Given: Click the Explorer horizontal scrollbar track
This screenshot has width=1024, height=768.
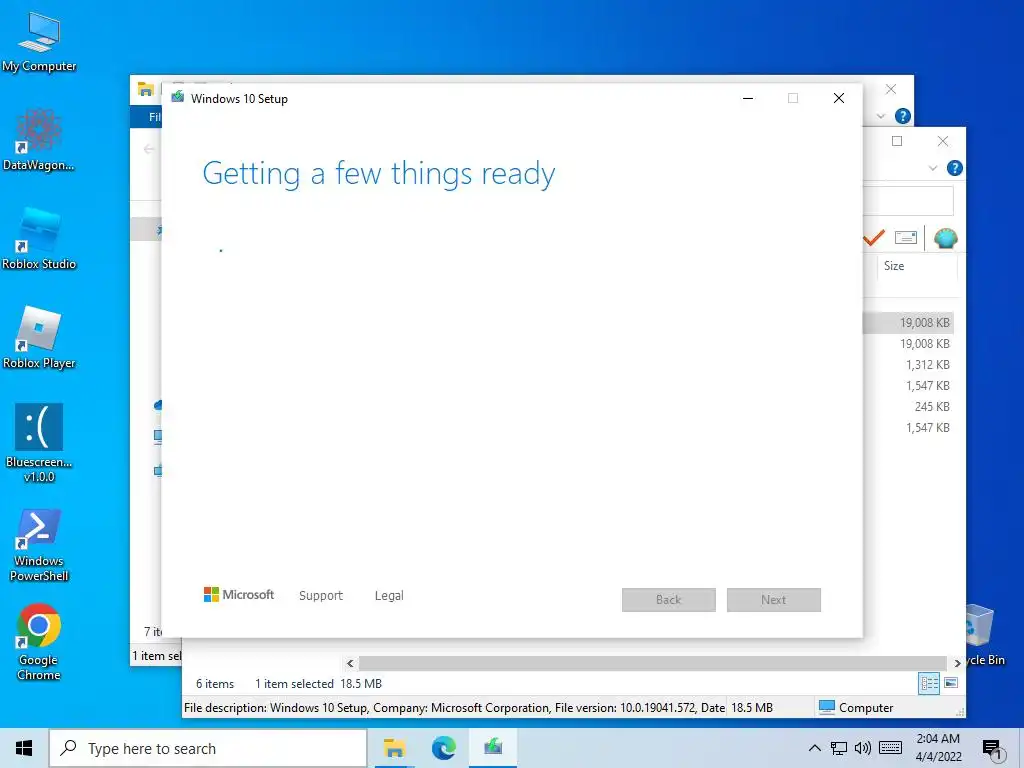Looking at the screenshot, I should 653,664.
